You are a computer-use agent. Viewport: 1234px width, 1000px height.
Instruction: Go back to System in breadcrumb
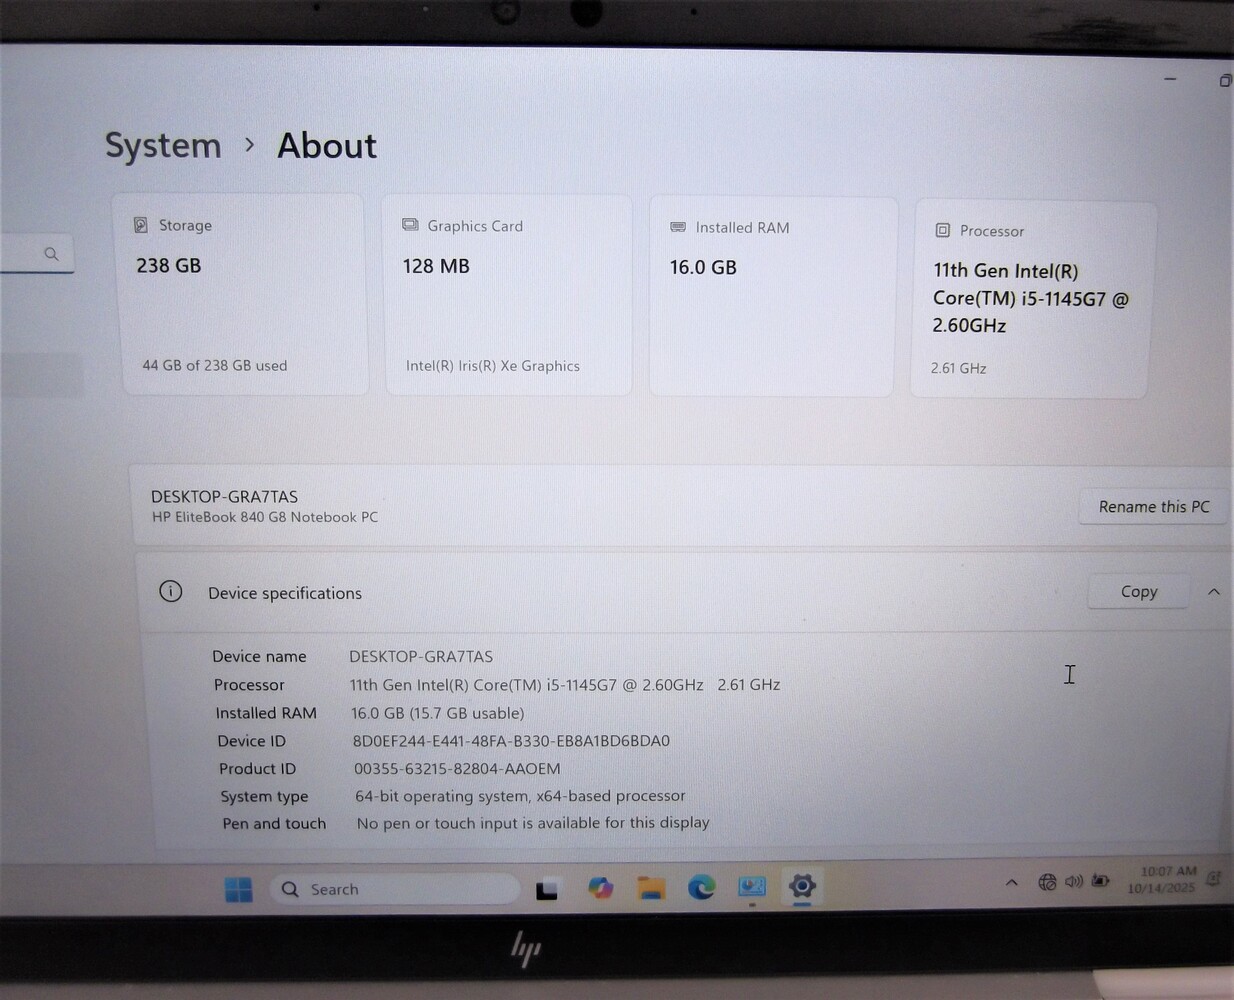tap(163, 146)
